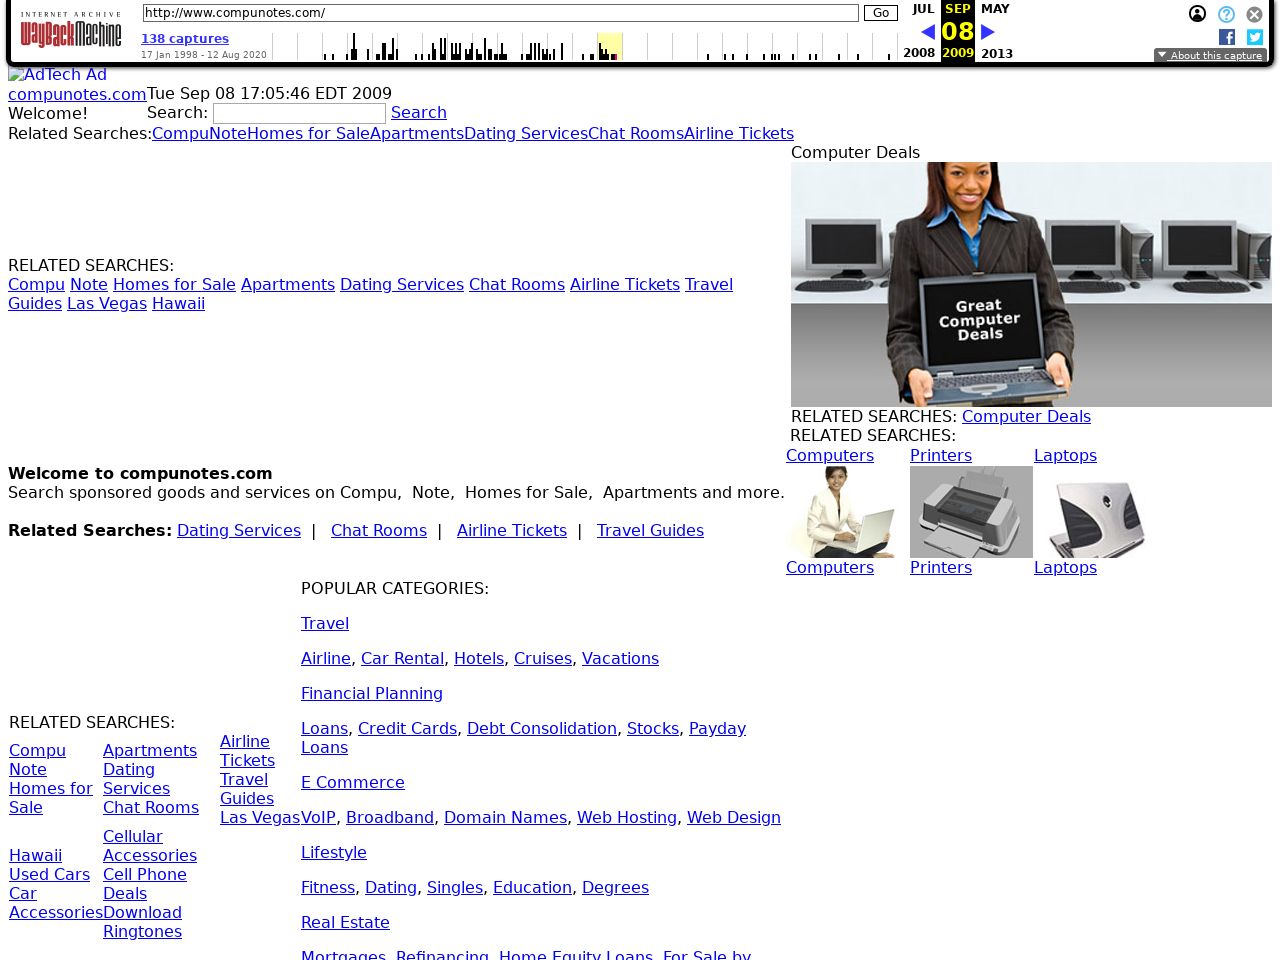Open the Chat Rooms link in the bold Related Searches row

tap(379, 531)
